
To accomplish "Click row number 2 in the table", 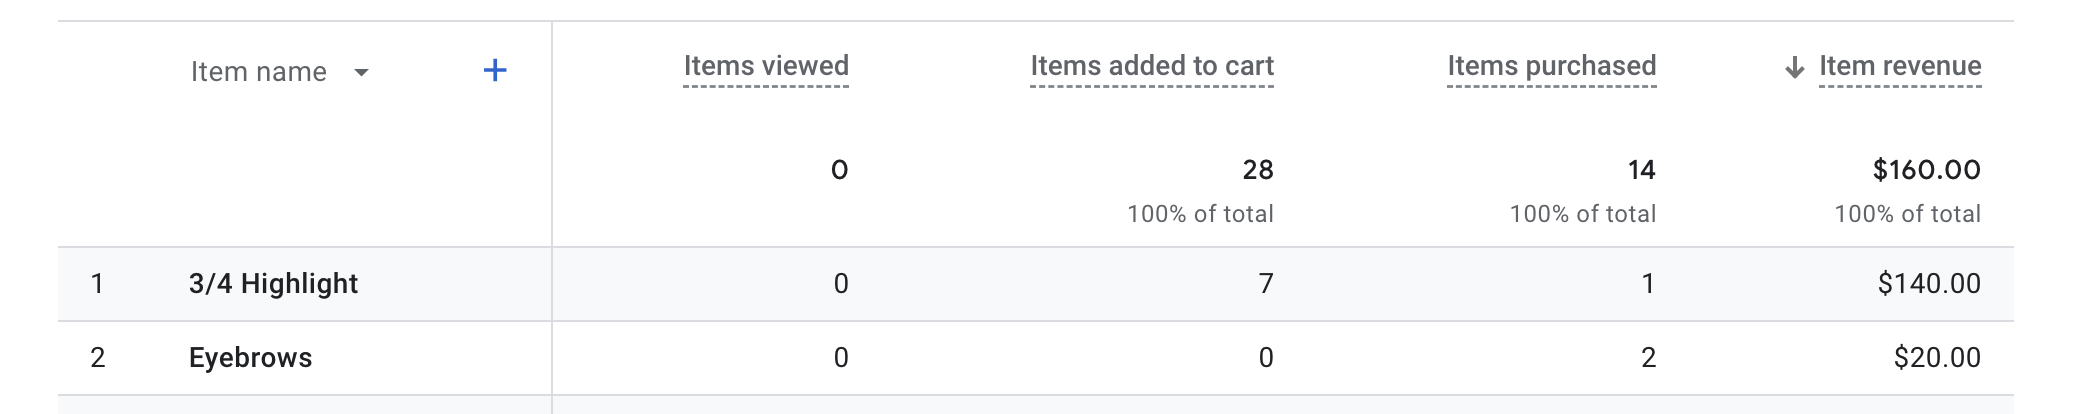I will (x=97, y=358).
